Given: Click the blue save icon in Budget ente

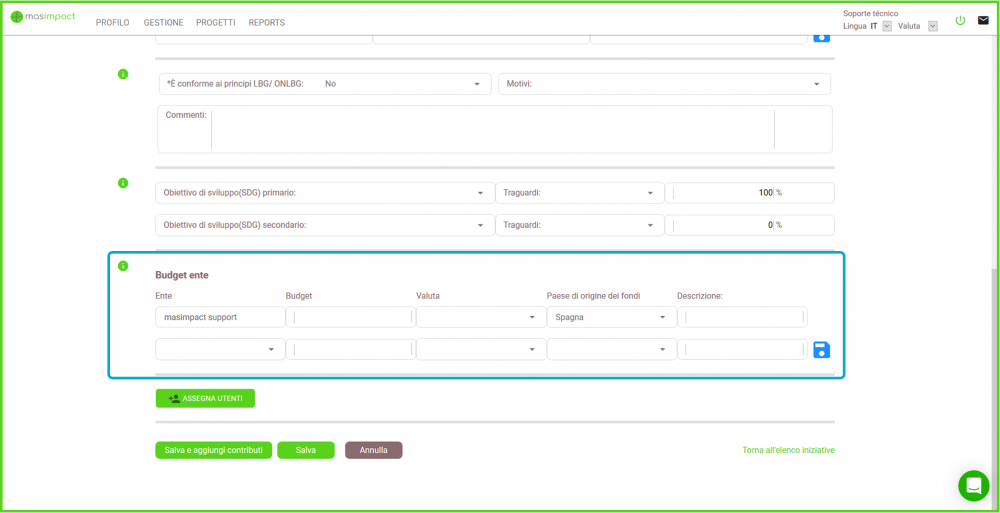Looking at the screenshot, I should point(821,350).
